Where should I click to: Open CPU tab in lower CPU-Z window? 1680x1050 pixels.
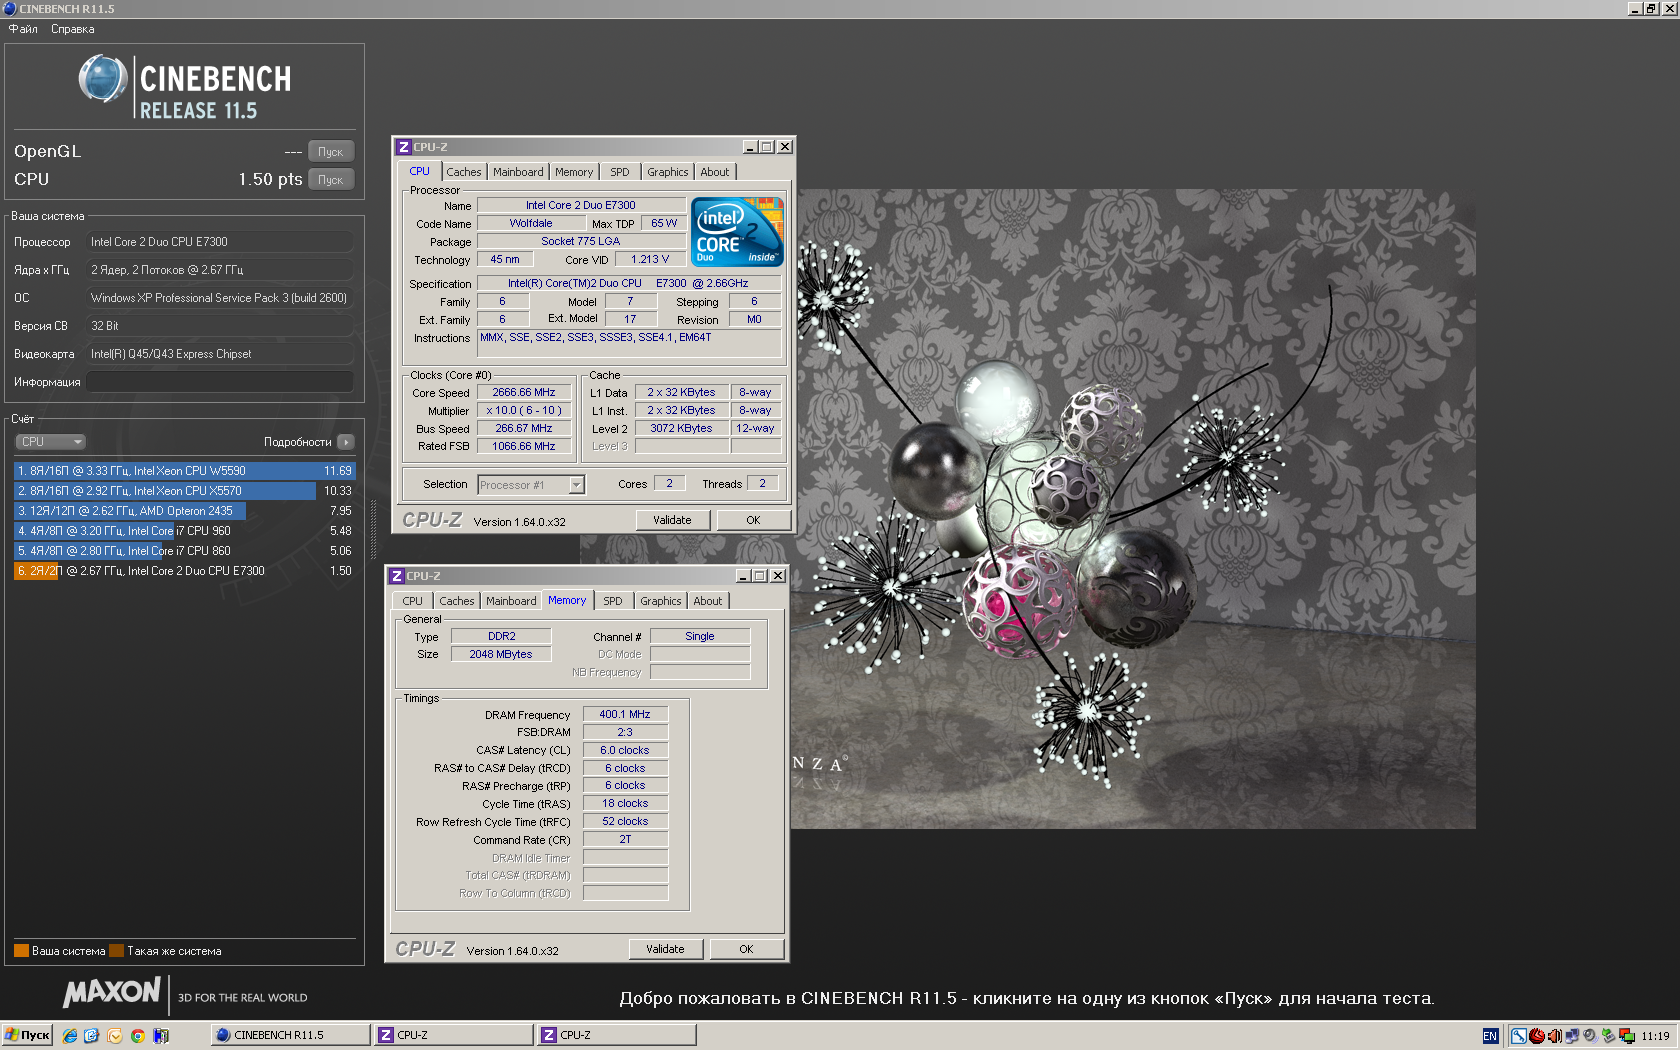[412, 601]
